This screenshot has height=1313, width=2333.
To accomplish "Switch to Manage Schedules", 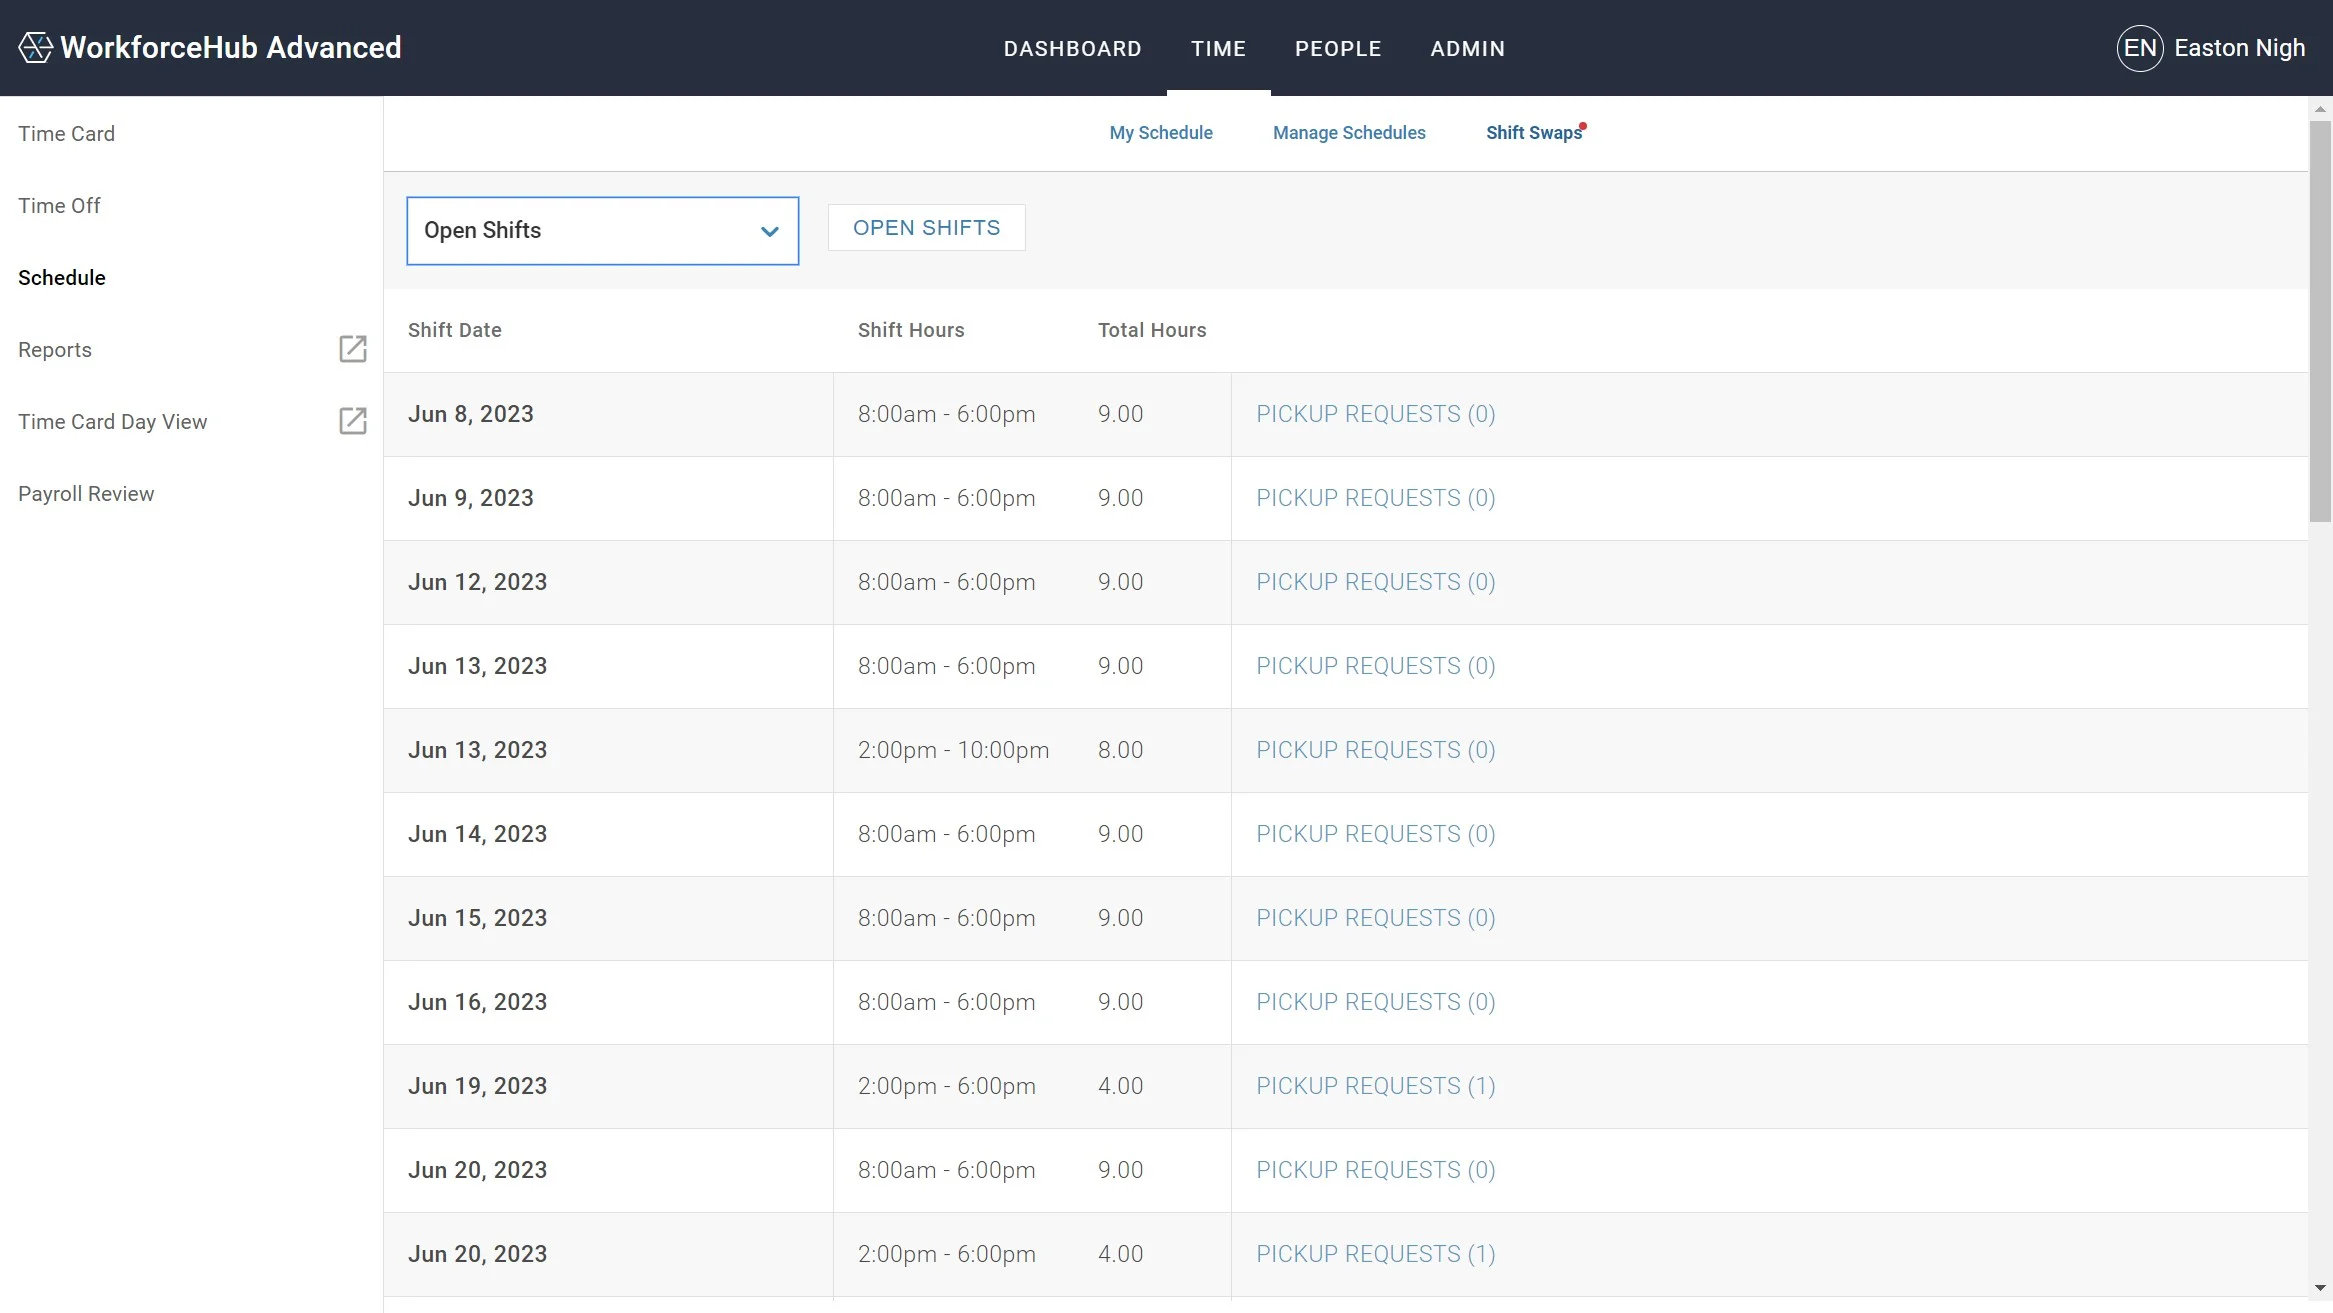I will tap(1349, 132).
